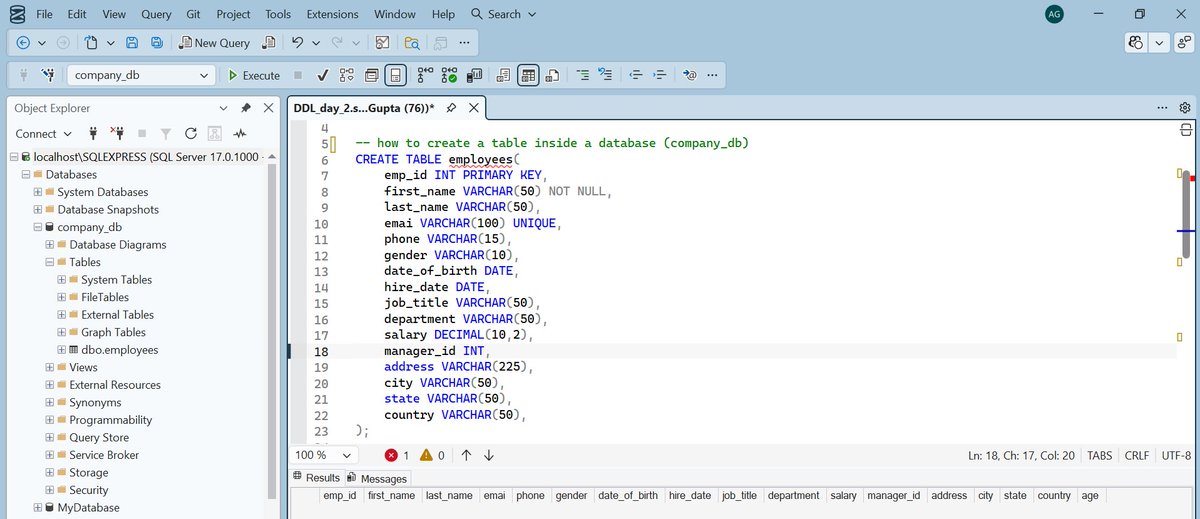Click the Object Explorer vertical scrollbar
The height and width of the screenshot is (519, 1200).
[273, 330]
